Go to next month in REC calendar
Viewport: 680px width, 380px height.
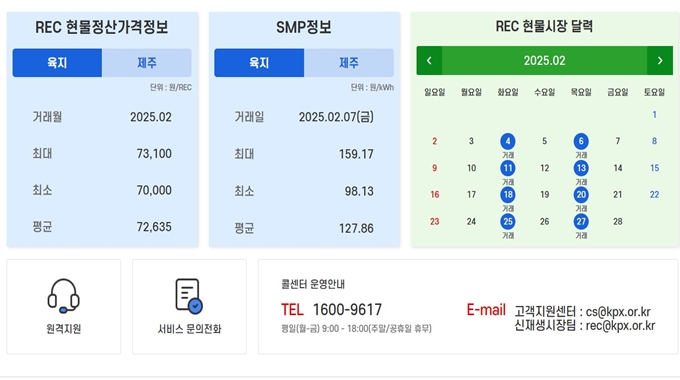[x=660, y=61]
